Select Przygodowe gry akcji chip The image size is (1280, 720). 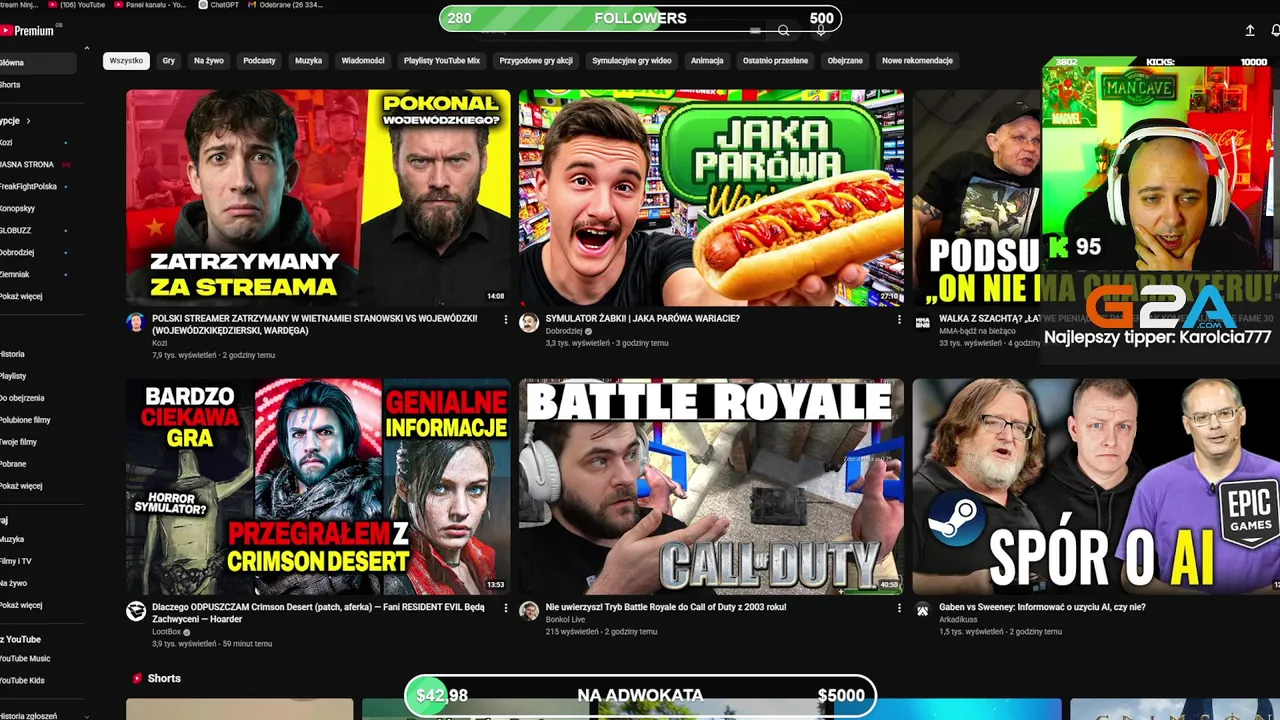536,61
